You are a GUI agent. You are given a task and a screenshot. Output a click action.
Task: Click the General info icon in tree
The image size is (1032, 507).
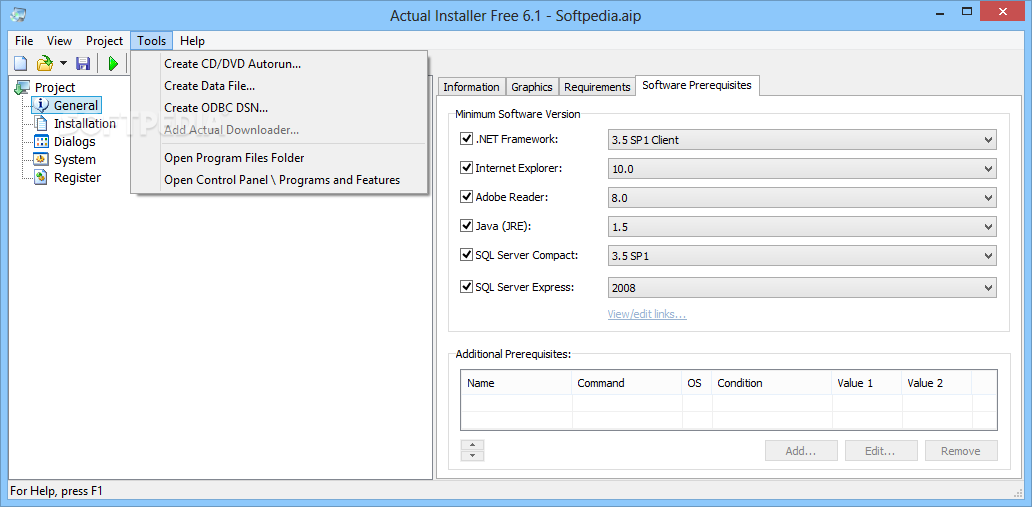tap(41, 105)
